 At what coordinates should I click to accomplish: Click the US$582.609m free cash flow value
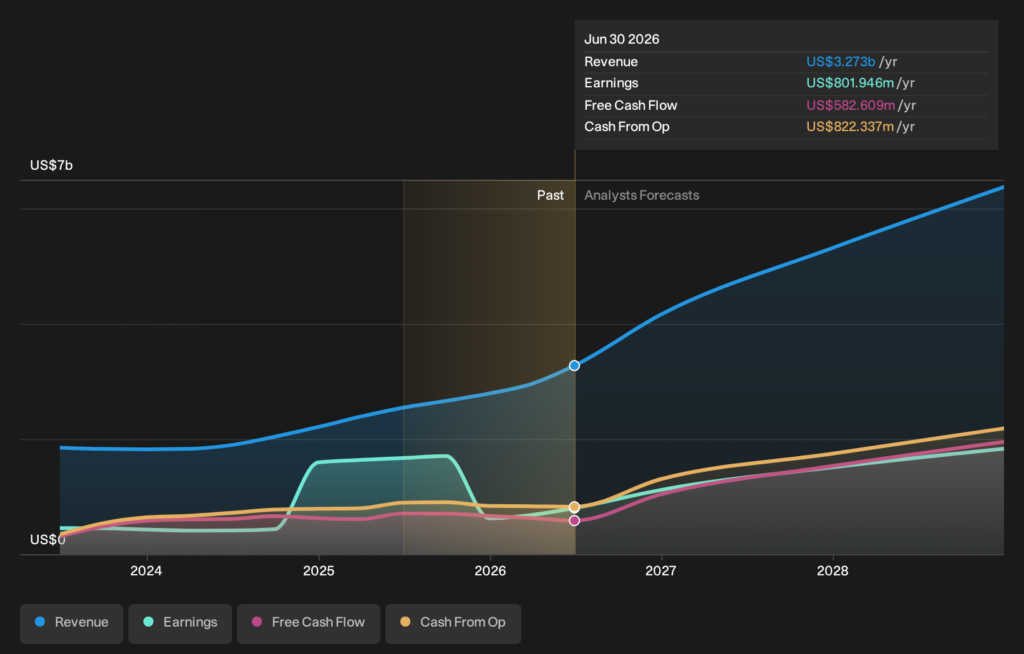pos(850,105)
